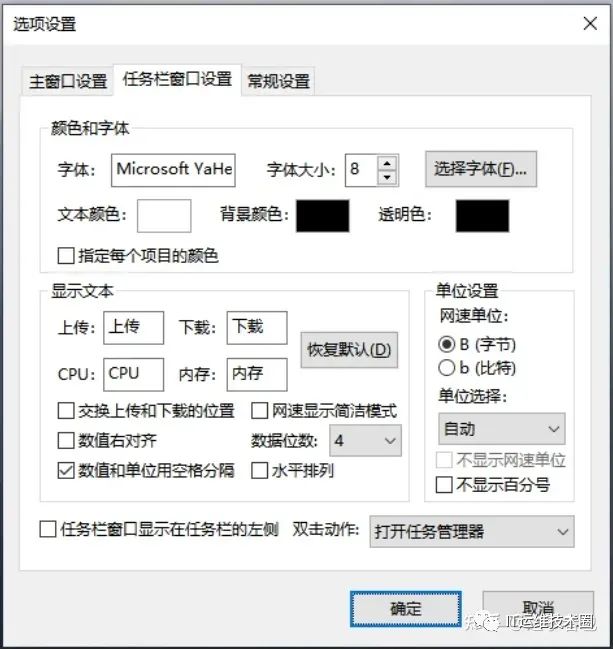Image resolution: width=613 pixels, height=649 pixels.
Task: Select the B (字节) radio button
Action: [446, 344]
